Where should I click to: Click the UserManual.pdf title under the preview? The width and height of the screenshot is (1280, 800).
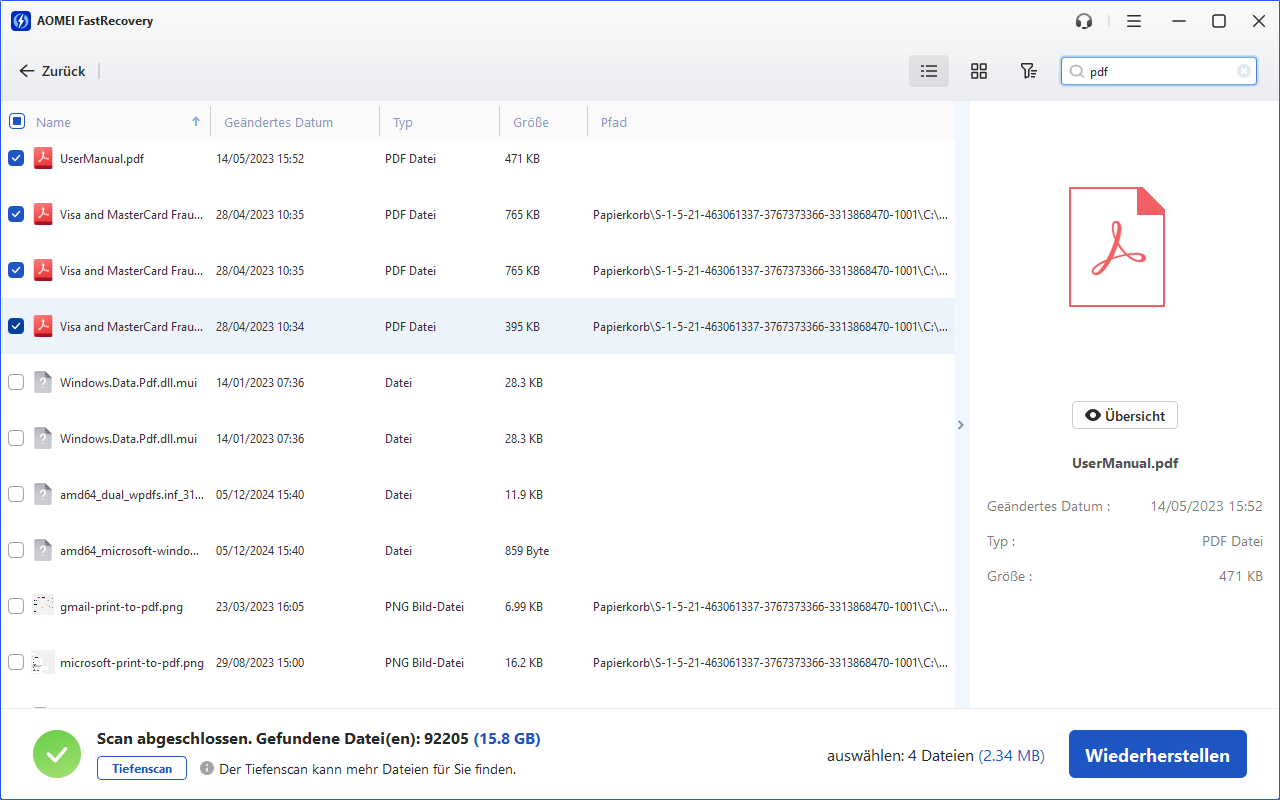1125,463
